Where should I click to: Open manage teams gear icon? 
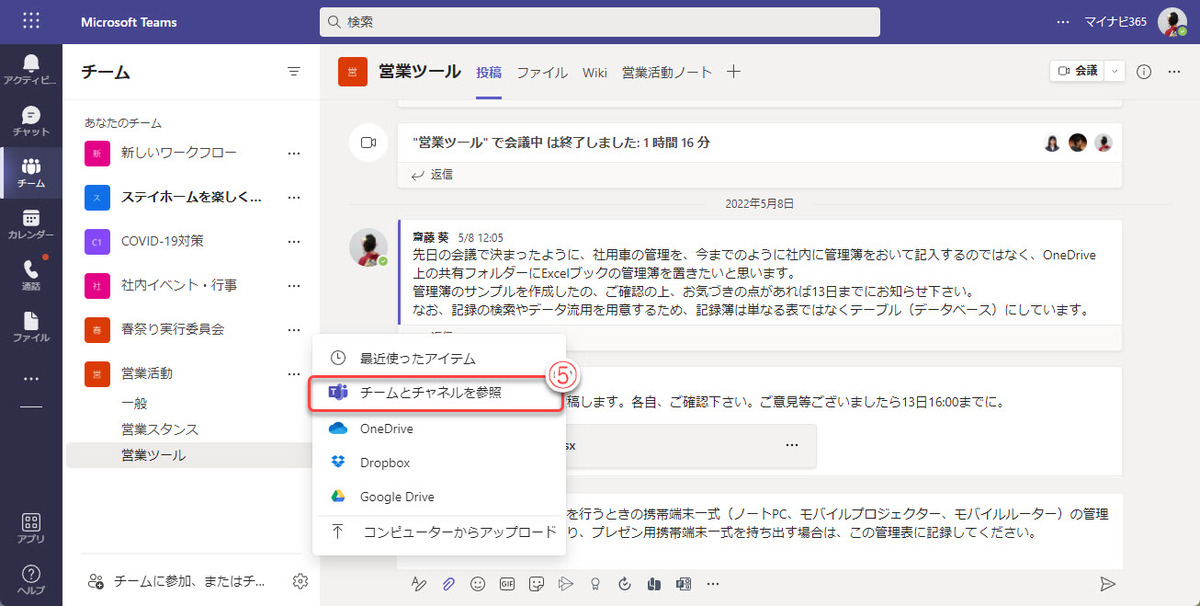pos(300,581)
